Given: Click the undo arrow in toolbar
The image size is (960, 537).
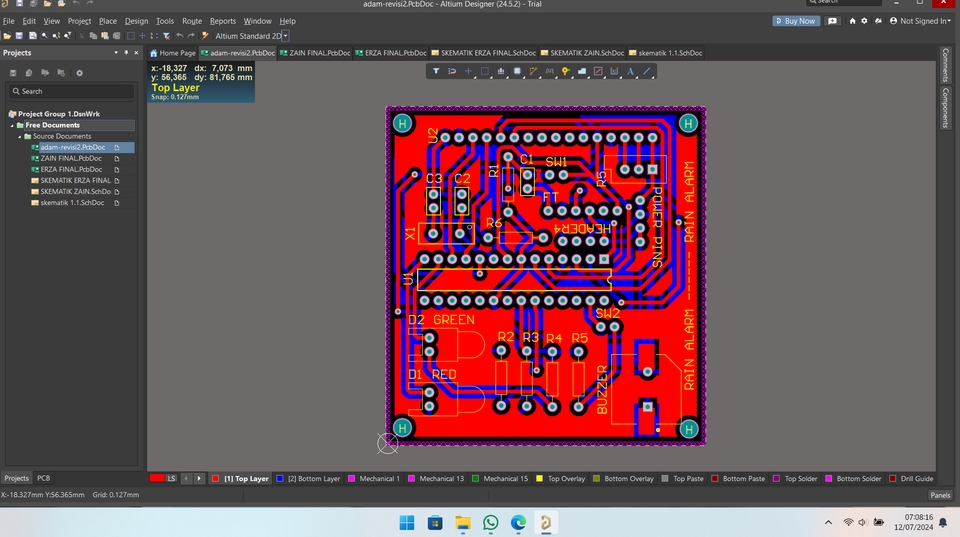Looking at the screenshot, I should point(179,36).
